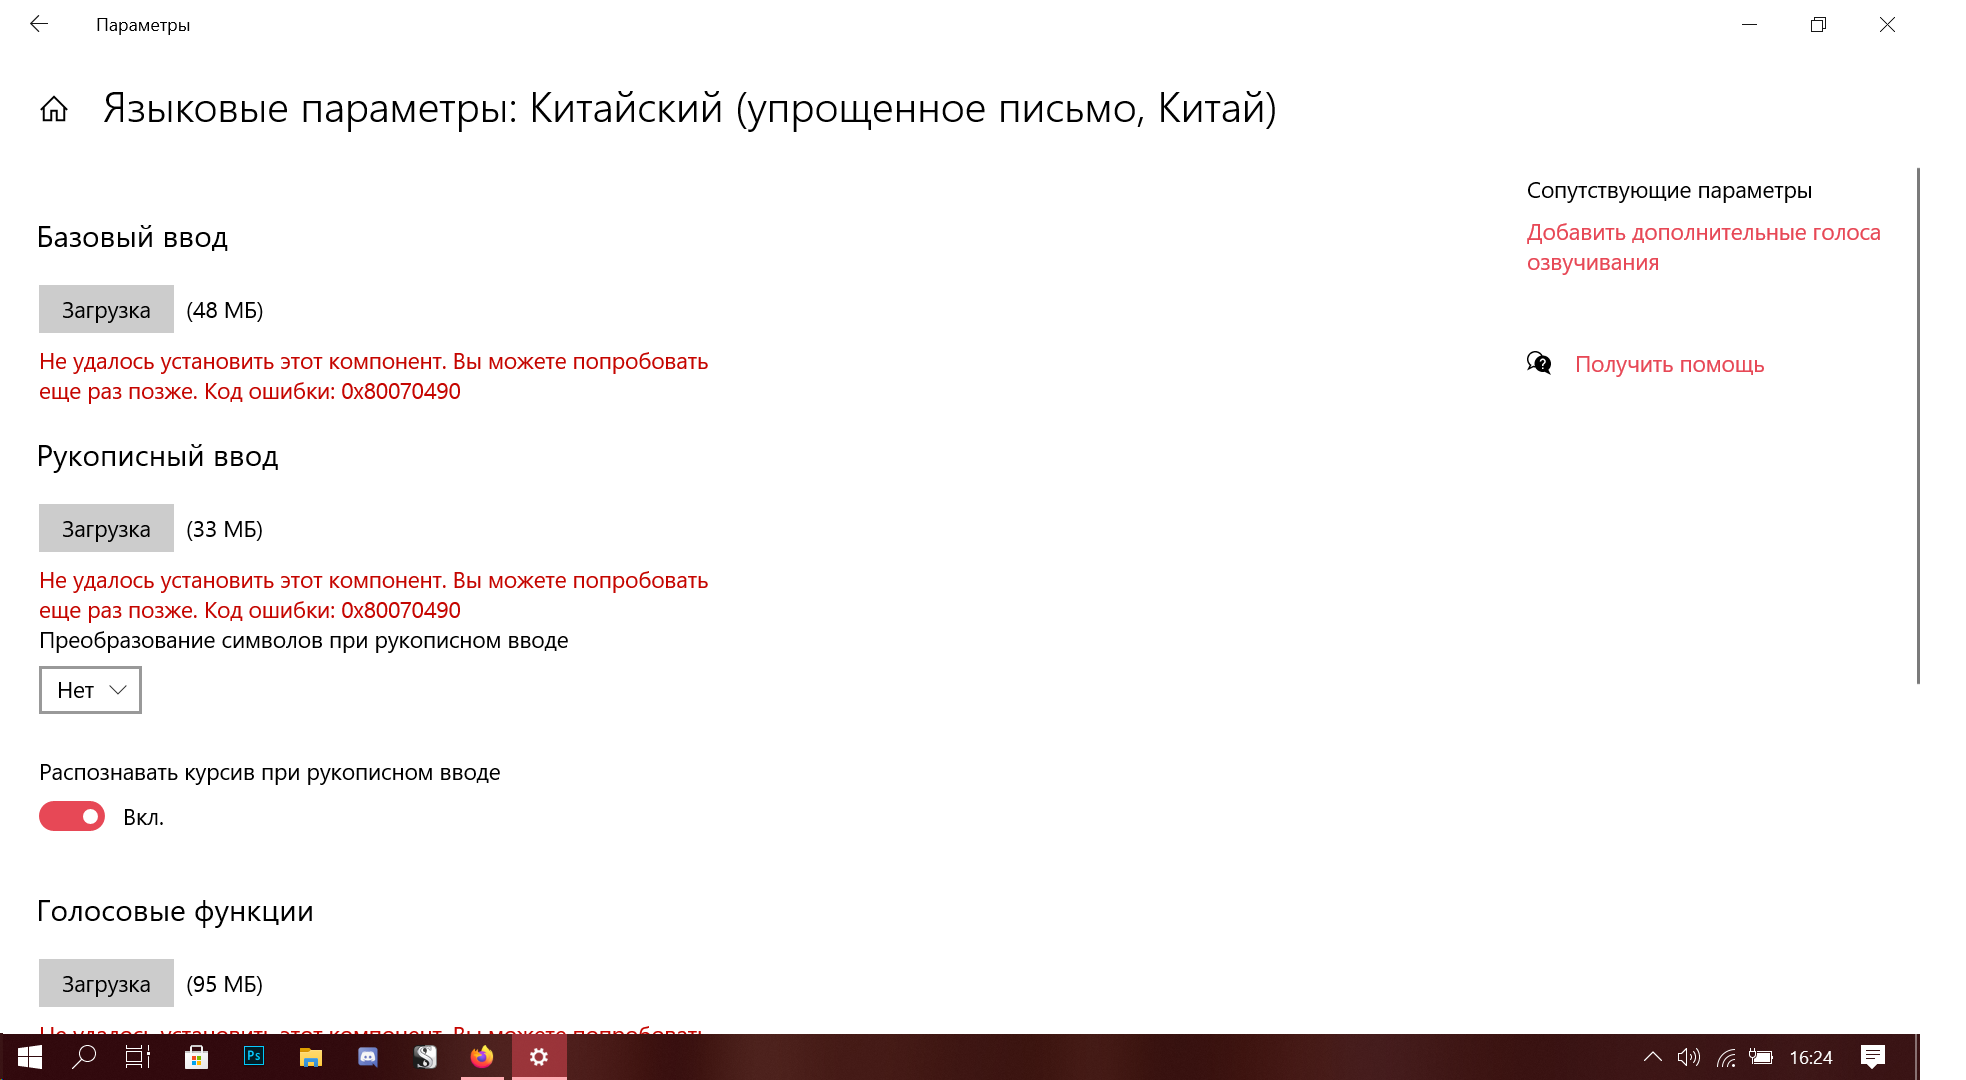Viewport: 1966px width, 1080px height.
Task: Switch to Firefox on the taskbar
Action: (482, 1057)
